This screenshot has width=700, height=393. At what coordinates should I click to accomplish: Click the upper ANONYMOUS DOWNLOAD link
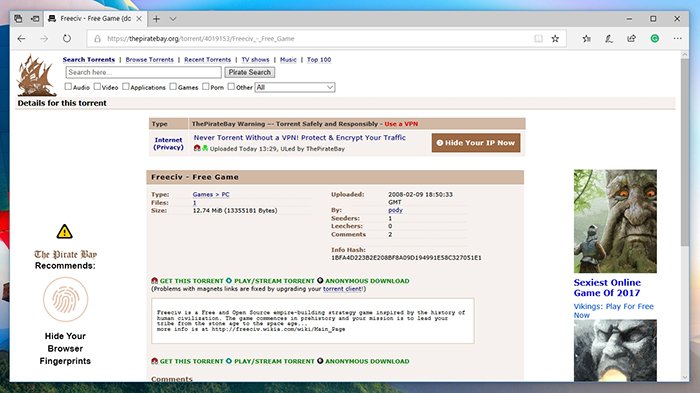tap(367, 281)
